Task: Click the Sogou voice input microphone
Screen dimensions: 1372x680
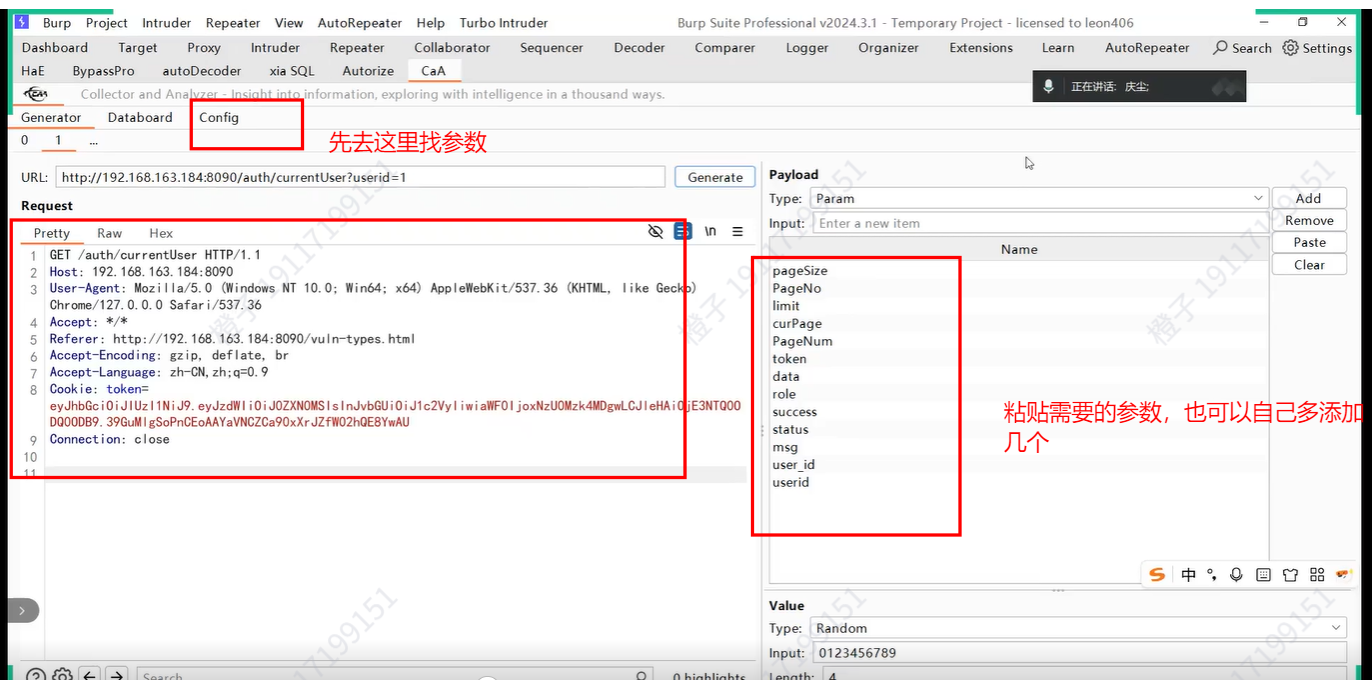Action: pyautogui.click(x=1237, y=575)
